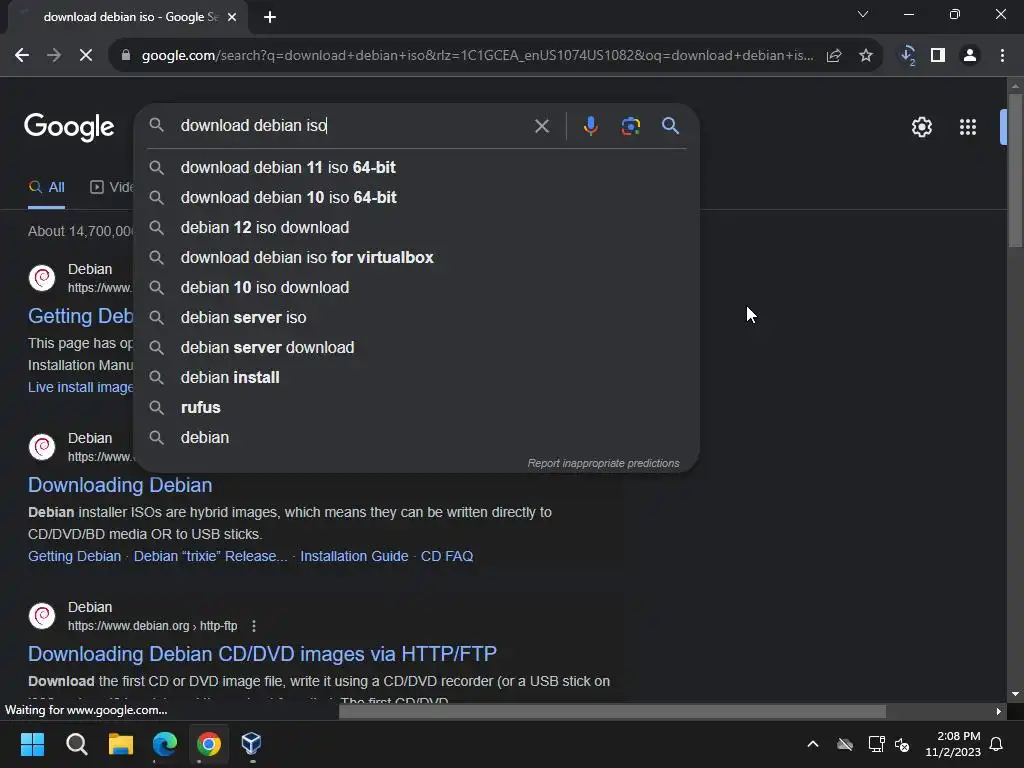
Task: Pick 'download debian iso for virtualbox' suggestion
Action: pyautogui.click(x=416, y=257)
